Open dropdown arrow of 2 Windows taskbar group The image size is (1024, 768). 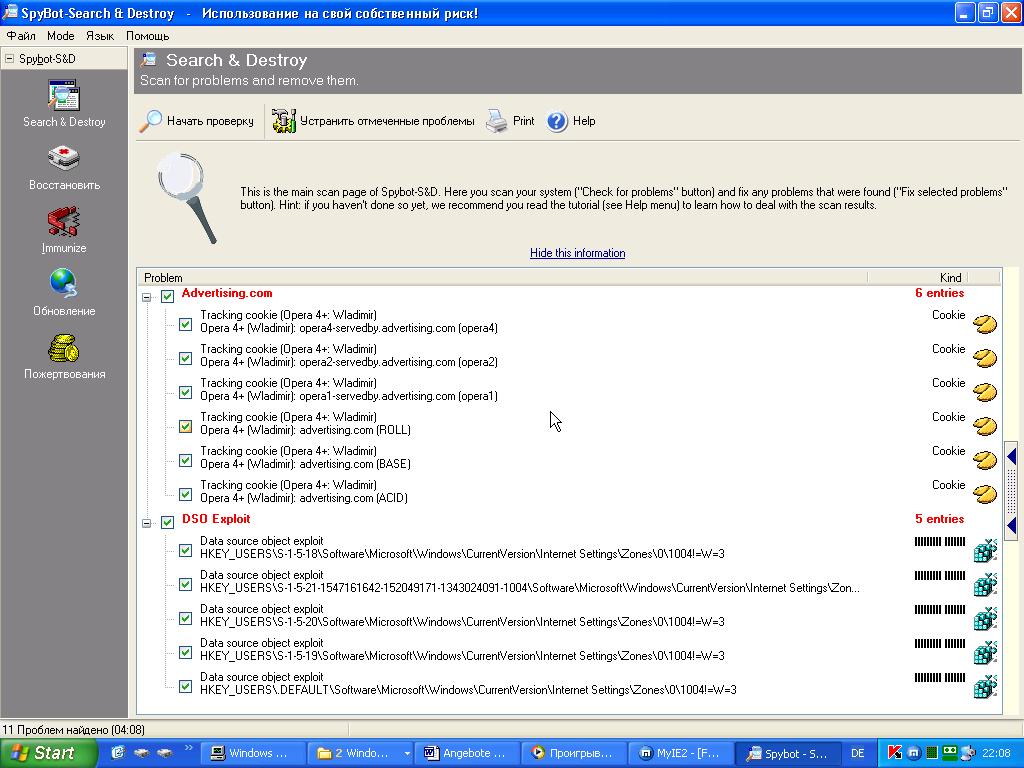pos(407,754)
